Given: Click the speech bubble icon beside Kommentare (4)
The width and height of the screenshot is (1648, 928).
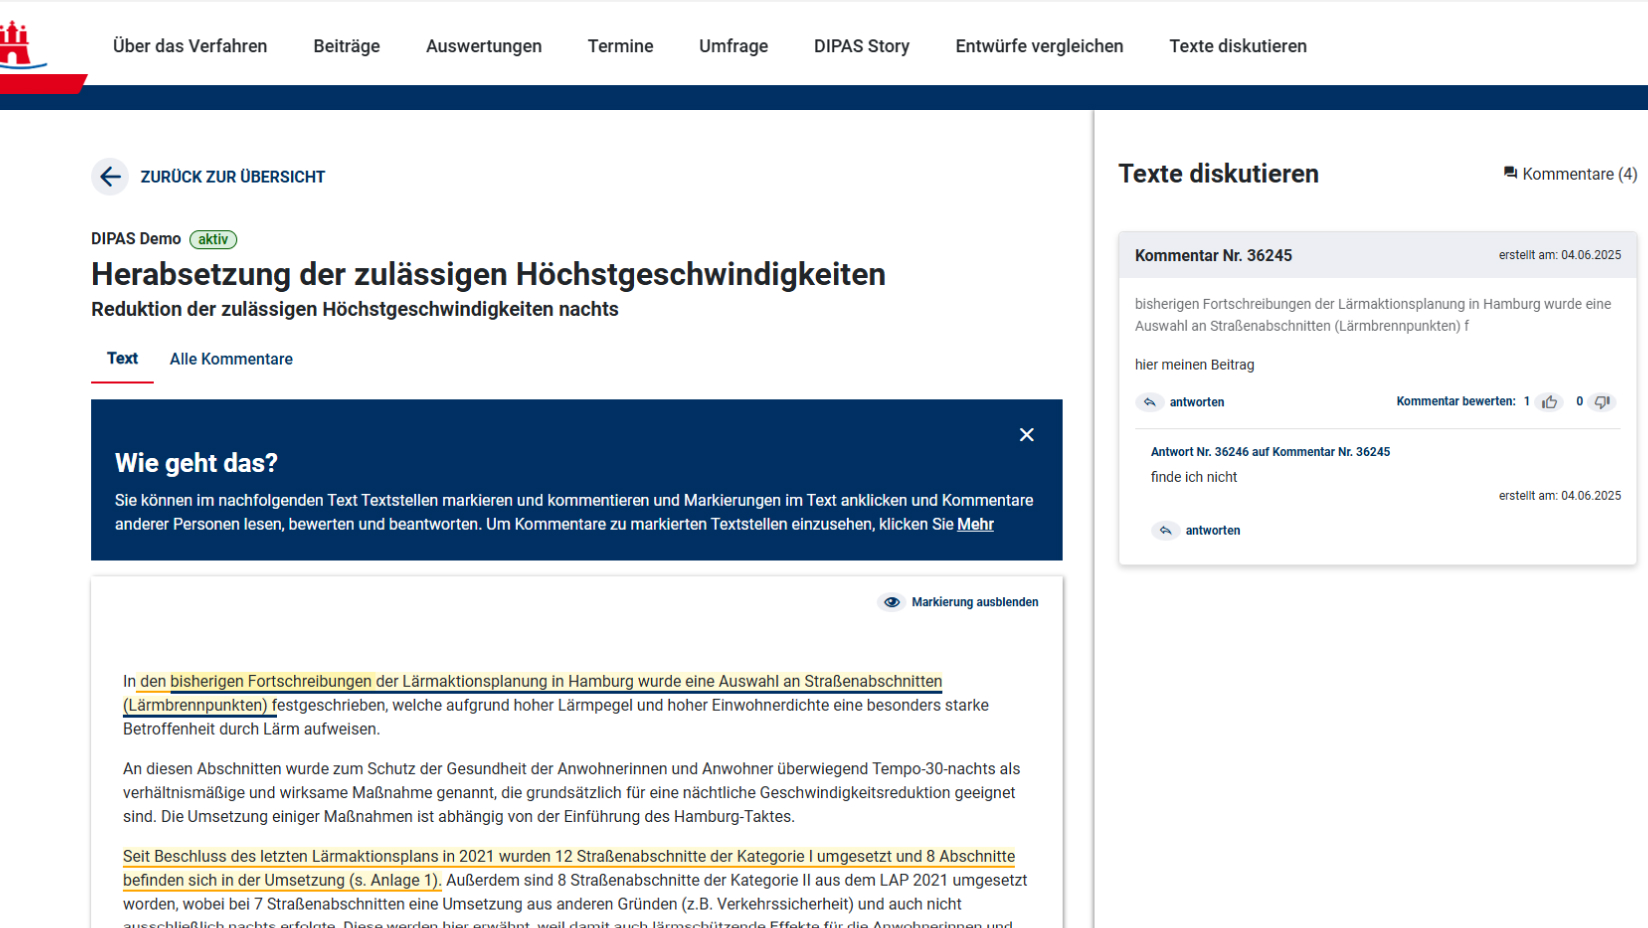Looking at the screenshot, I should tap(1509, 172).
